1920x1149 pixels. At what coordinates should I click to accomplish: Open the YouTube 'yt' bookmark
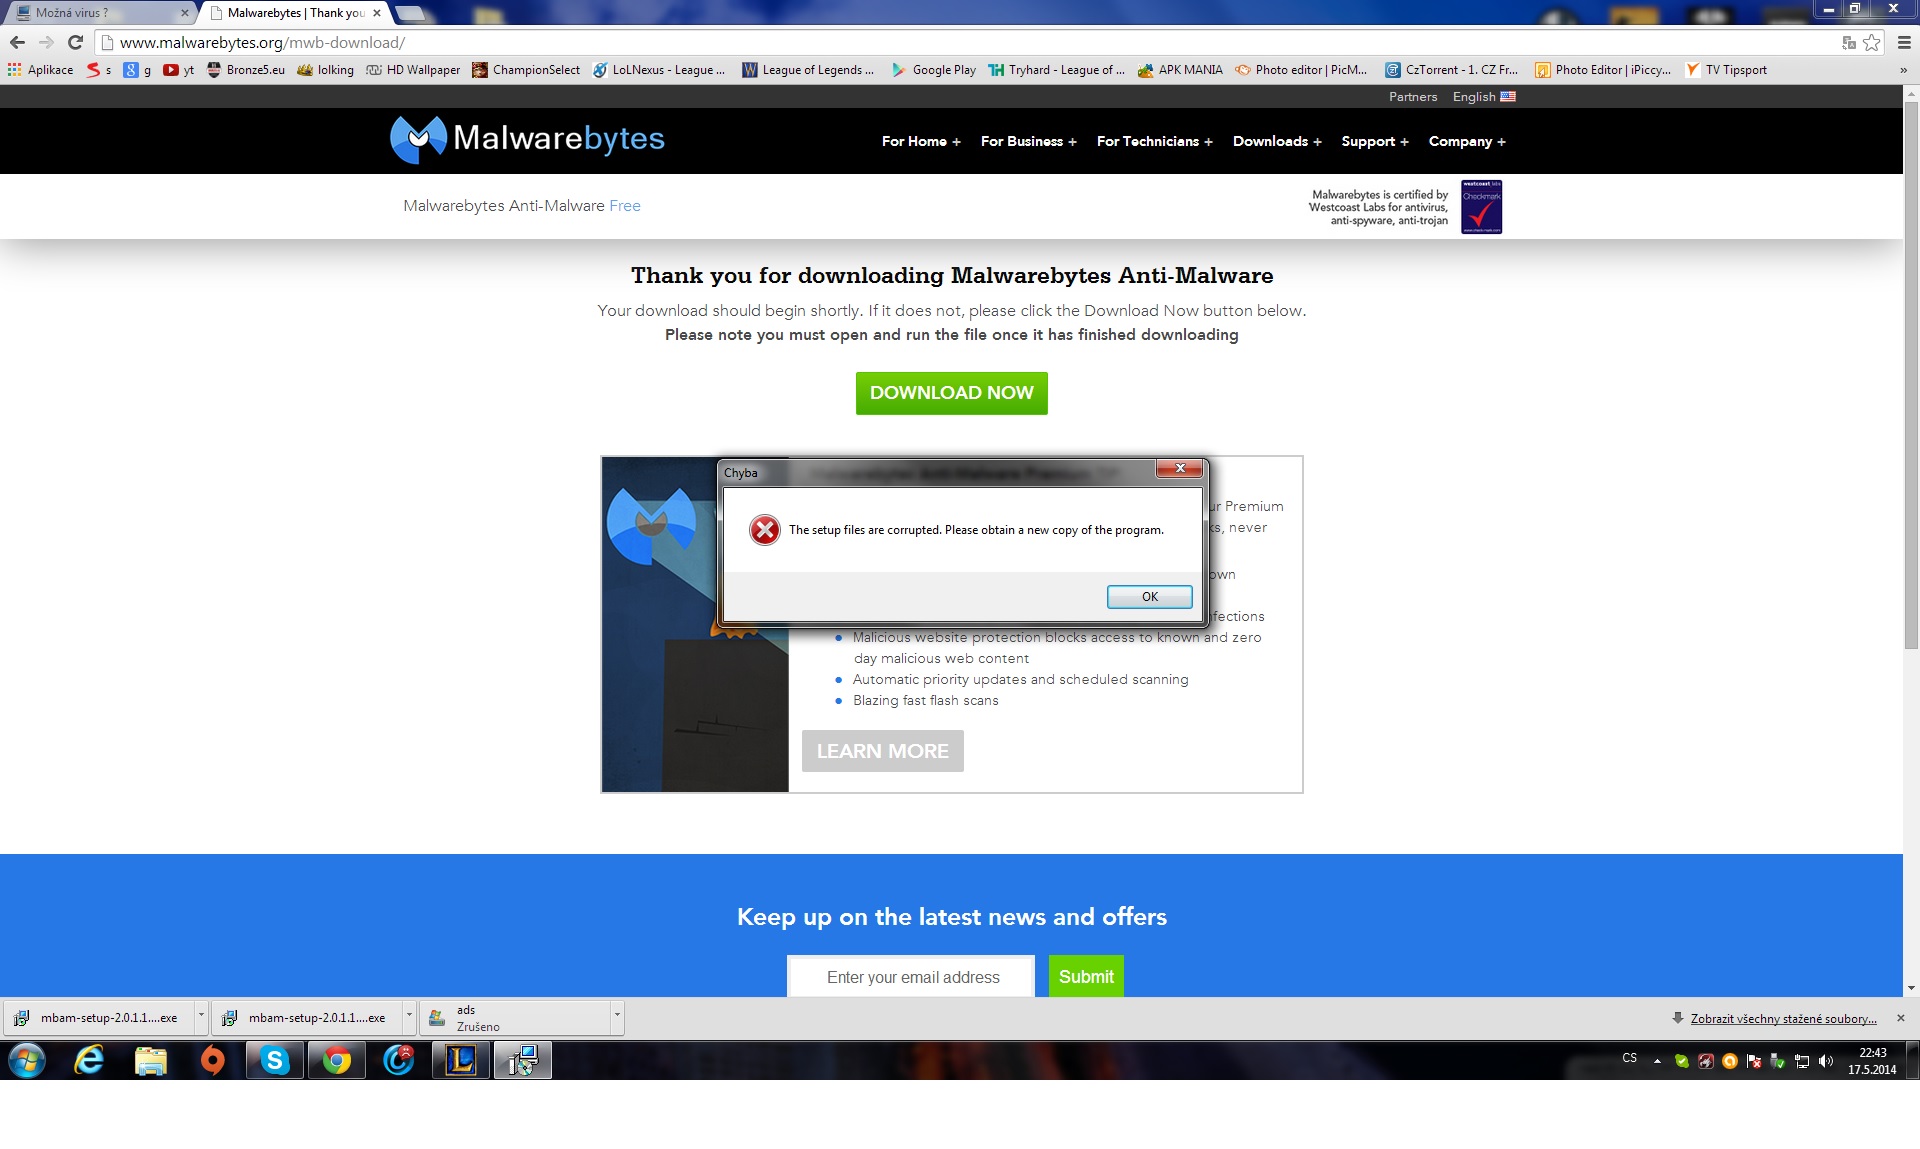(x=179, y=70)
